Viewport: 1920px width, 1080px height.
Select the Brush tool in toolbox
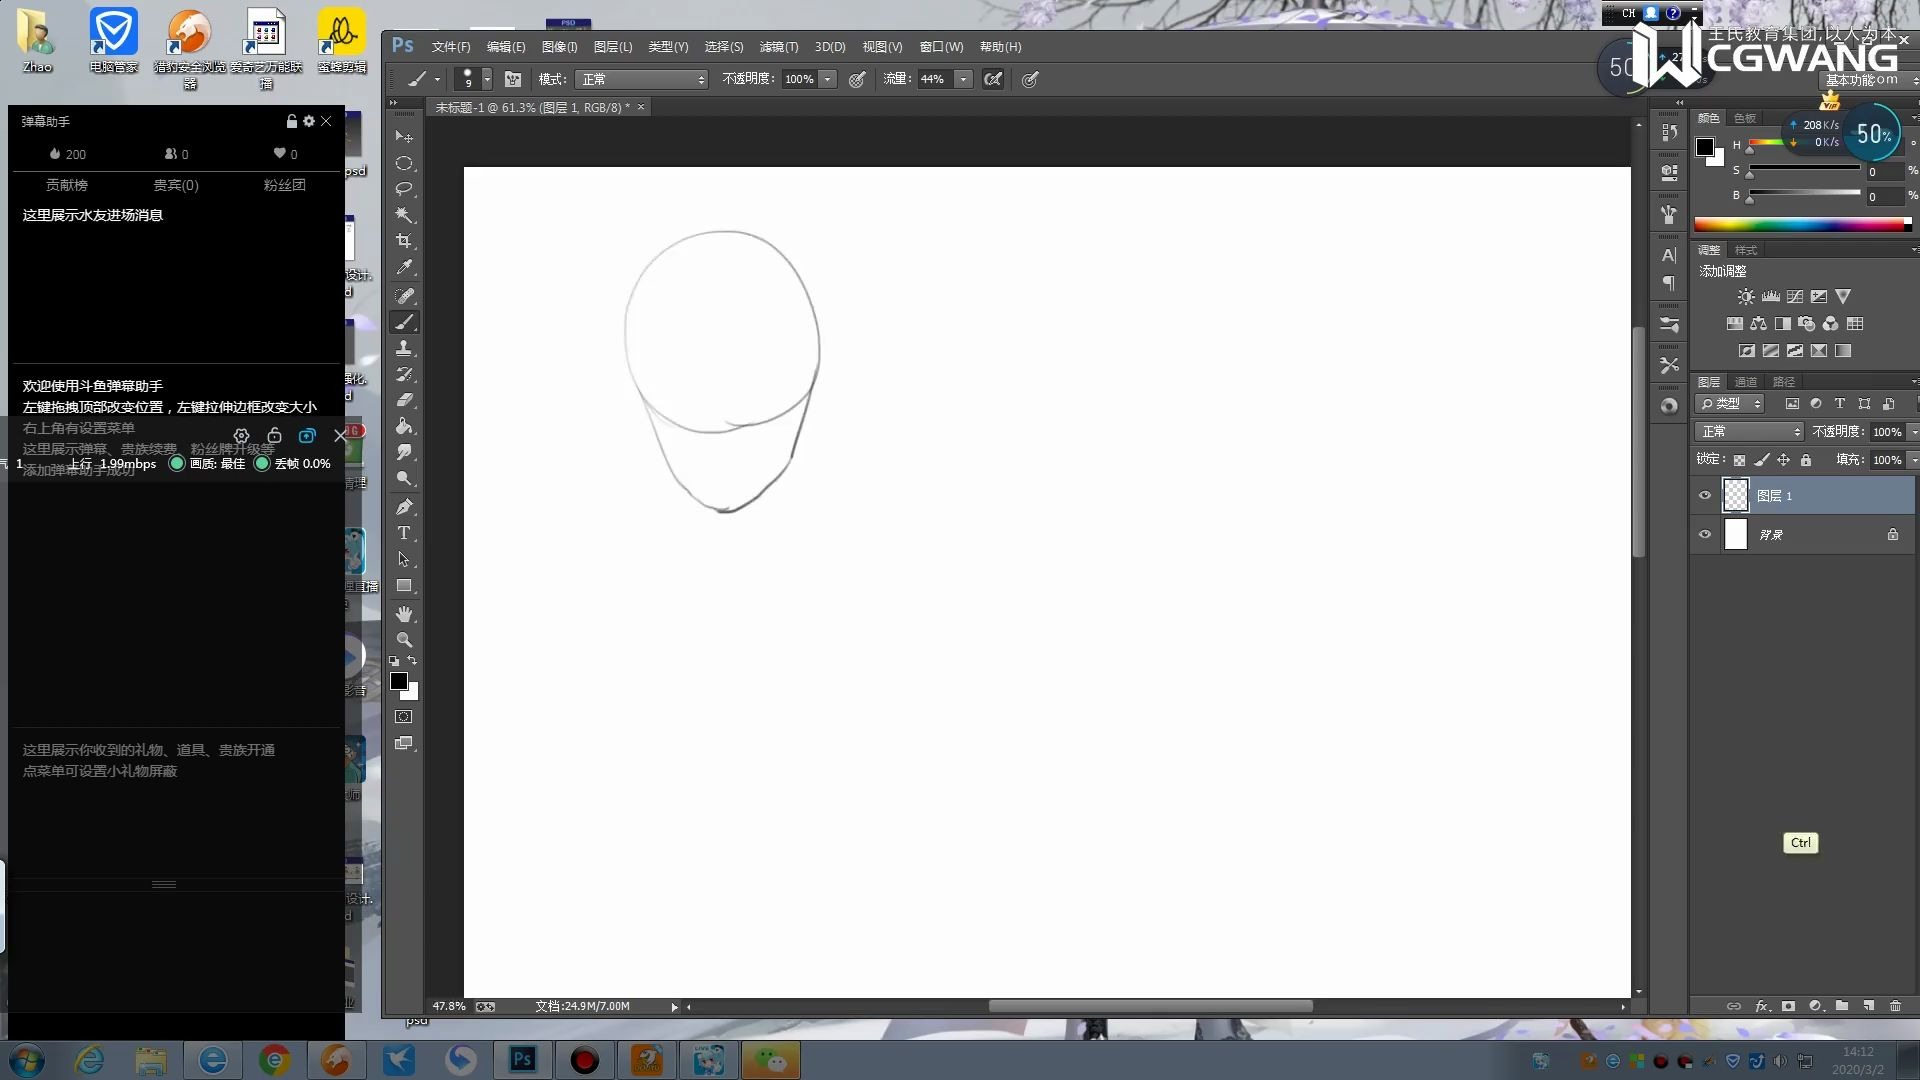click(x=404, y=322)
